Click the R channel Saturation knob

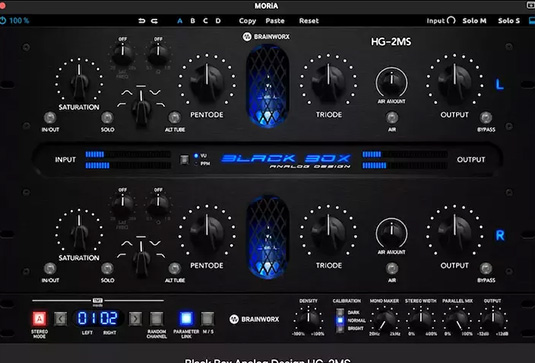79,232
